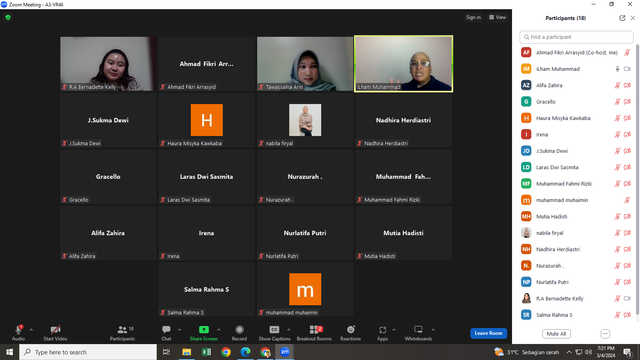Click Irena muted mic icon in list
640x360 pixels.
coord(618,134)
